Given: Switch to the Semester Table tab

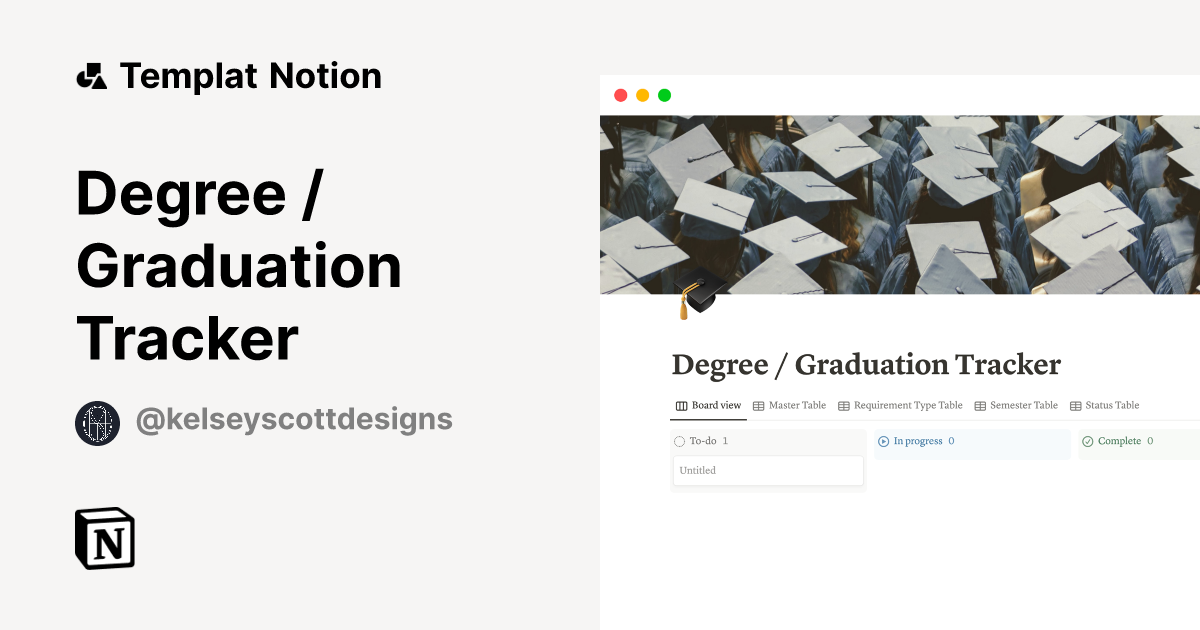Looking at the screenshot, I should pos(1022,405).
